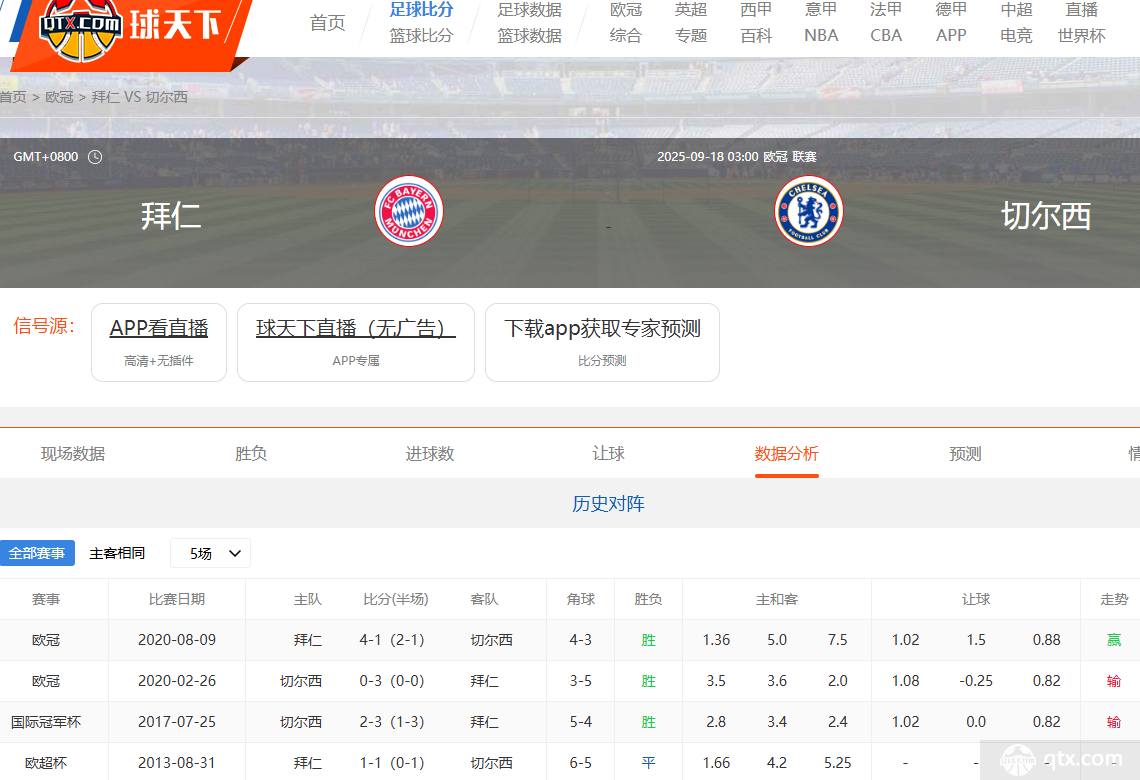The height and width of the screenshot is (780, 1140).
Task: Switch to the 现场数据 tab
Action: click(73, 454)
